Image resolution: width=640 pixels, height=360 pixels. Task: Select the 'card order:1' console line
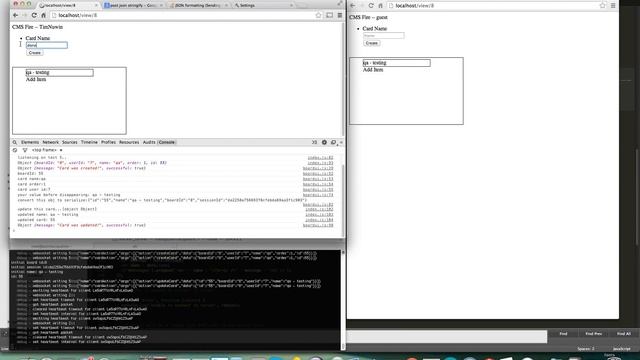click(31, 184)
